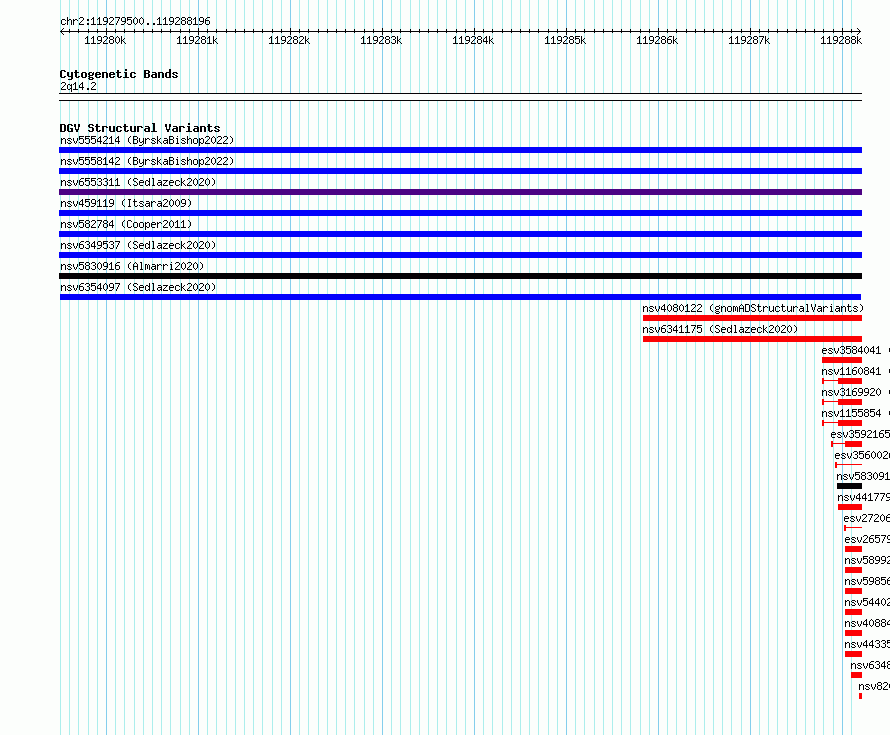Click the blue bar under nsv5558142
The height and width of the screenshot is (735, 890).
(460, 171)
